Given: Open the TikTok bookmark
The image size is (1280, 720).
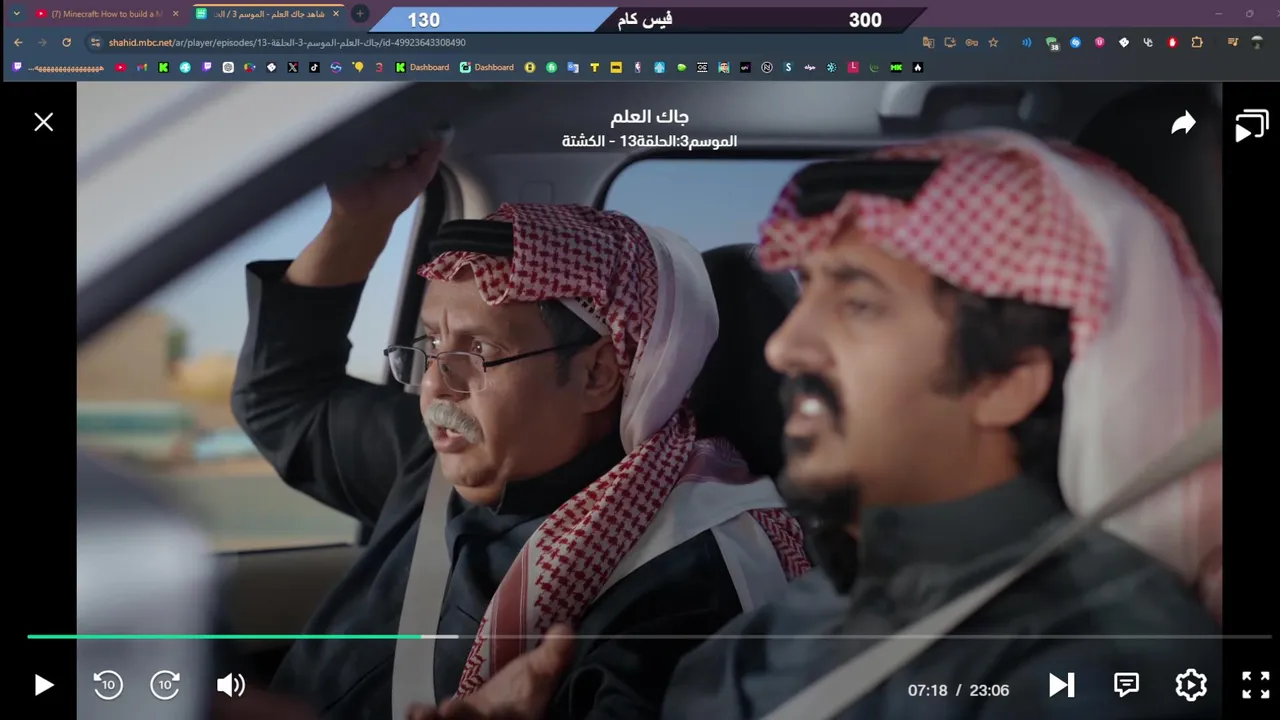Looking at the screenshot, I should [314, 67].
